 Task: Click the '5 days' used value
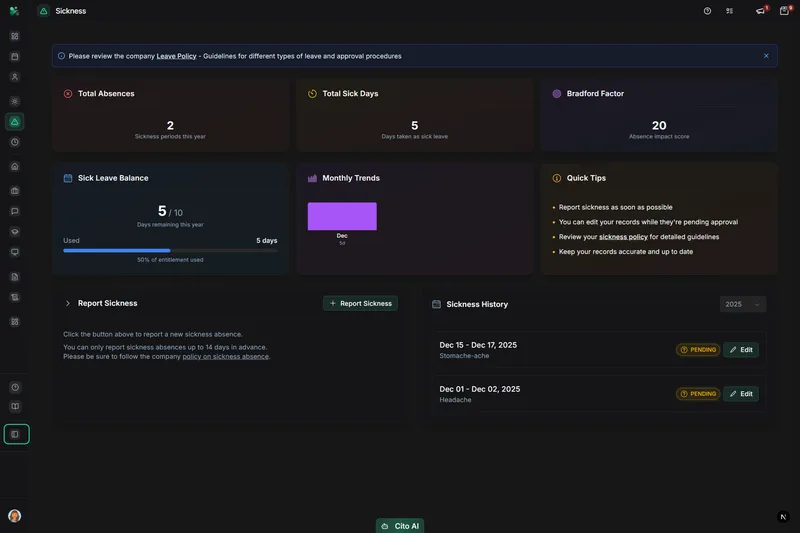coord(266,240)
